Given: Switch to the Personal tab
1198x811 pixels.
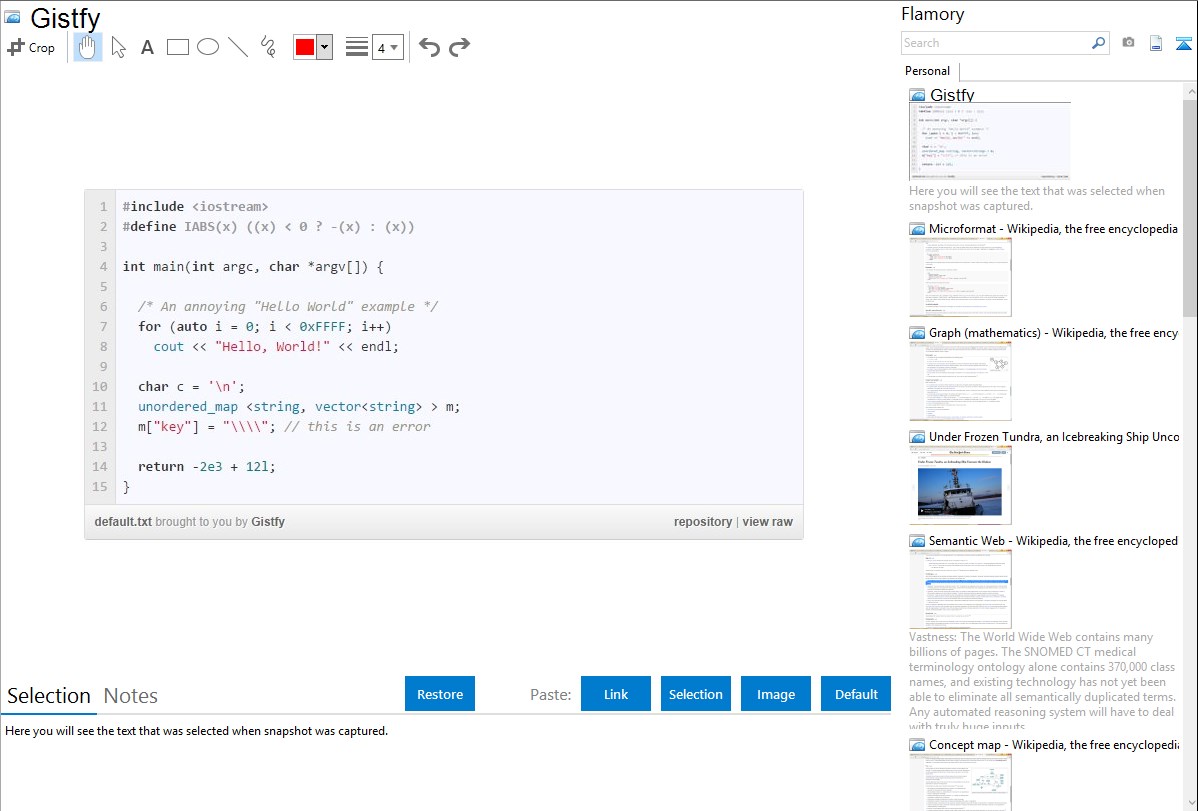Looking at the screenshot, I should click(x=928, y=71).
